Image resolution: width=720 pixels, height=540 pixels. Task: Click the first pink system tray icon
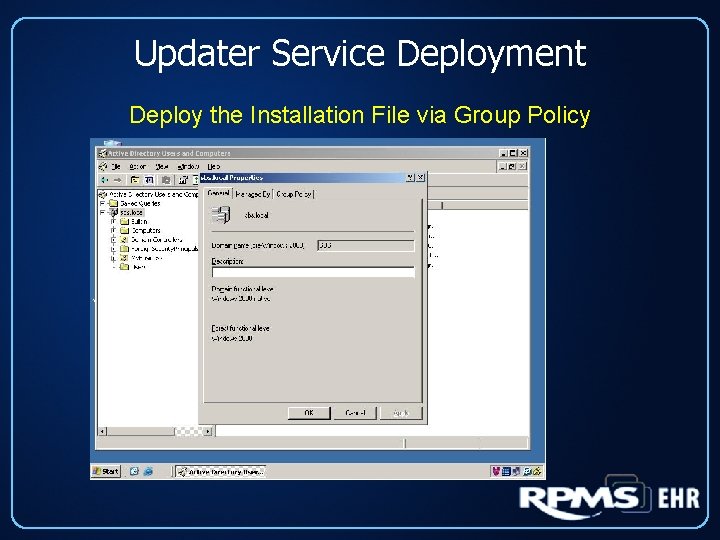coord(496,471)
